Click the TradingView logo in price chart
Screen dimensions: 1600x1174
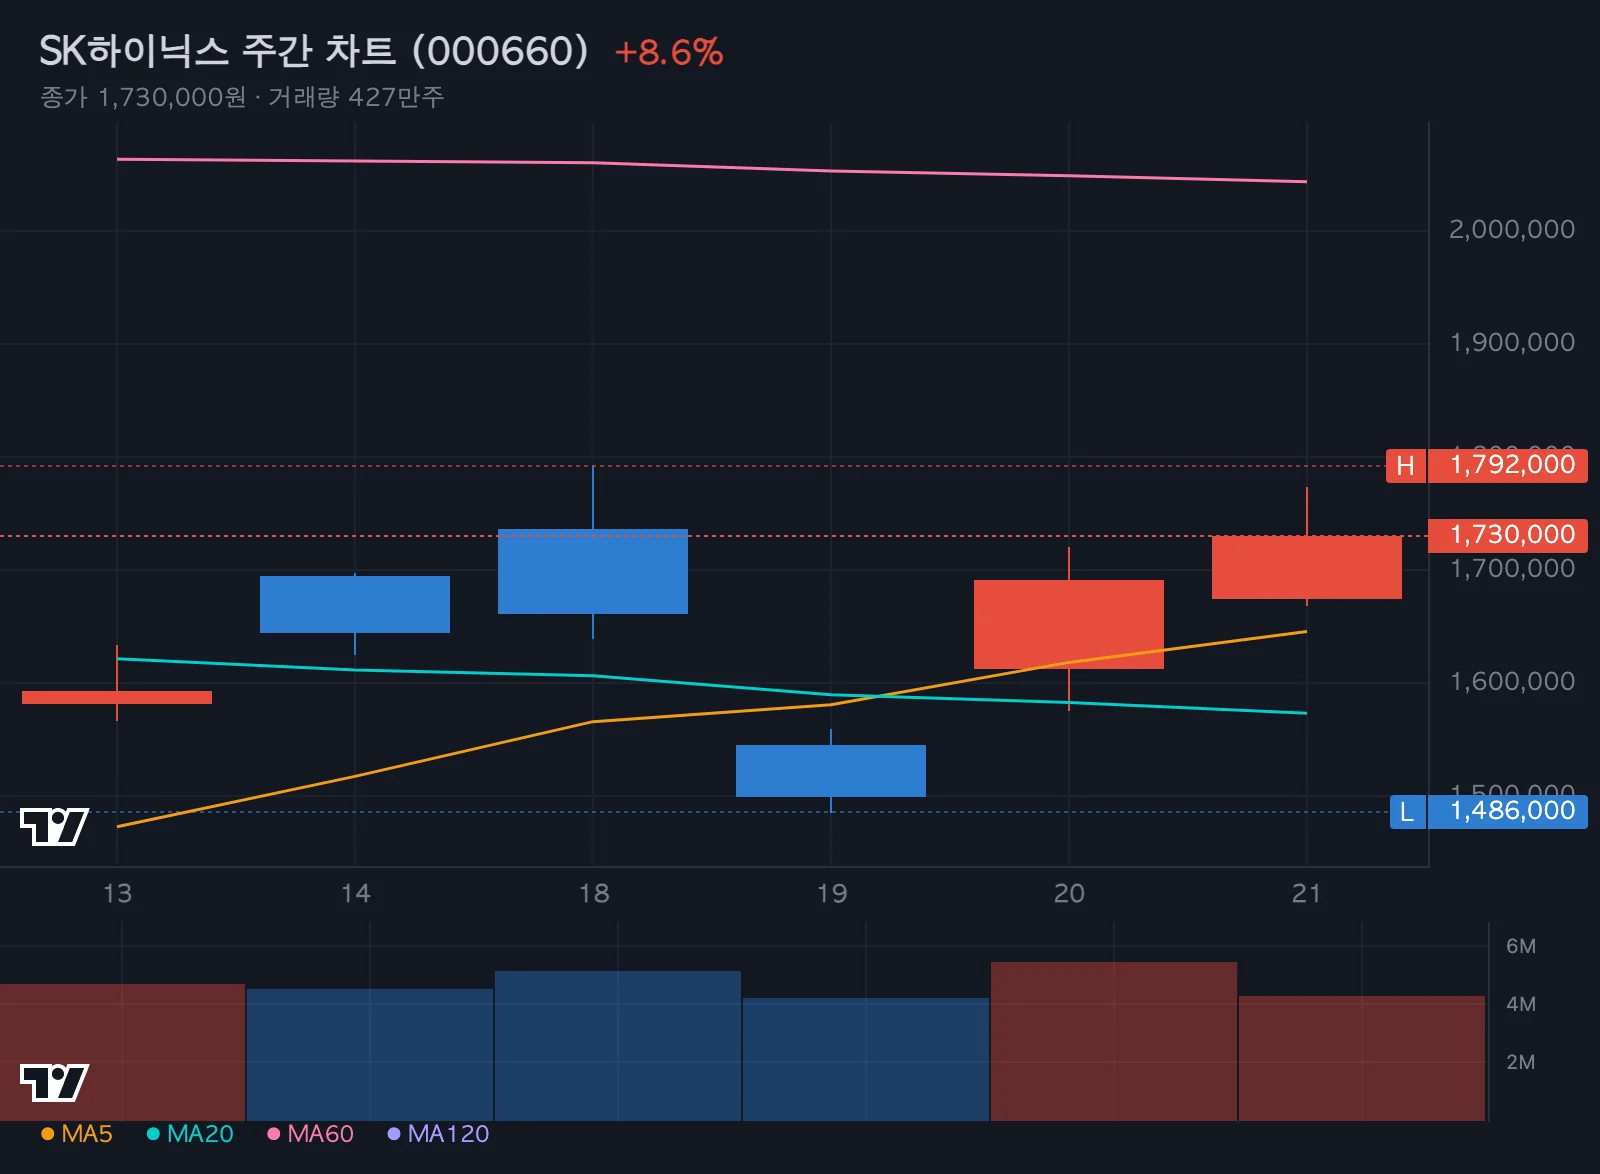(x=54, y=826)
